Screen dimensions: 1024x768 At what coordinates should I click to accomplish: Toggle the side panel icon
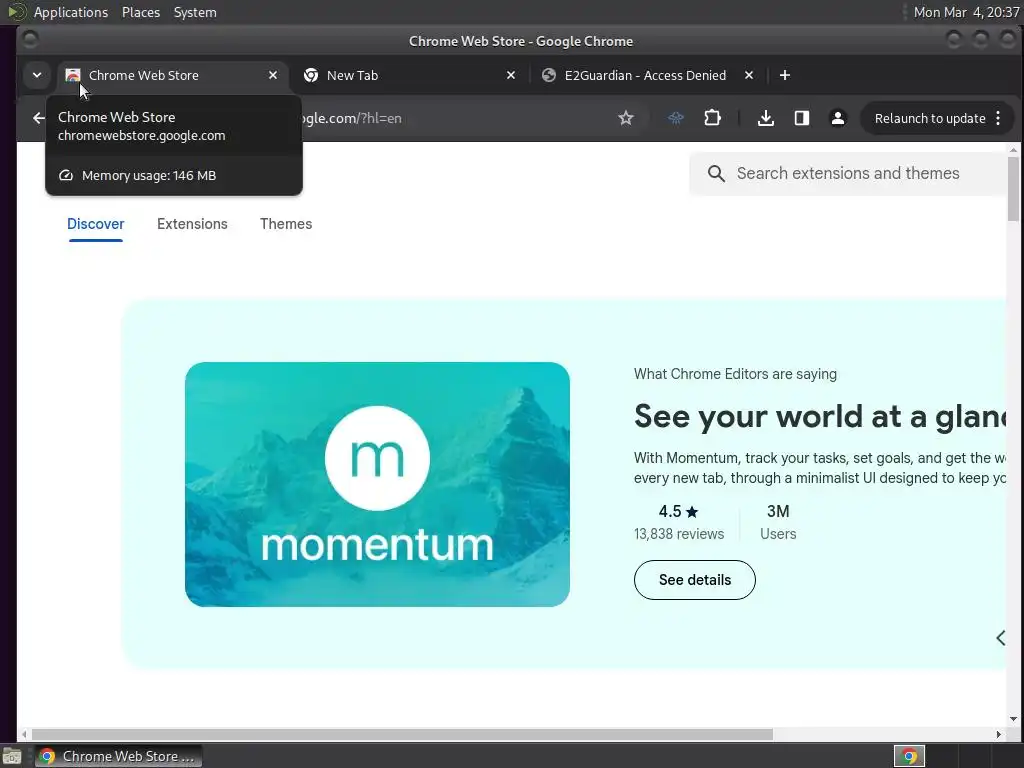(802, 118)
